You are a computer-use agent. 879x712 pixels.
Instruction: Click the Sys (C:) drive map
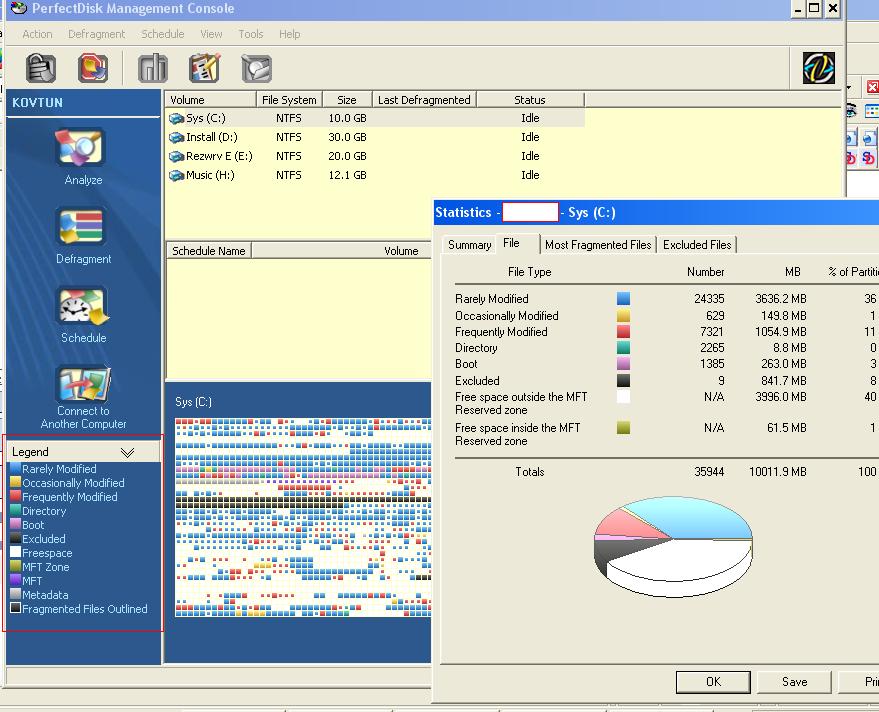point(303,517)
